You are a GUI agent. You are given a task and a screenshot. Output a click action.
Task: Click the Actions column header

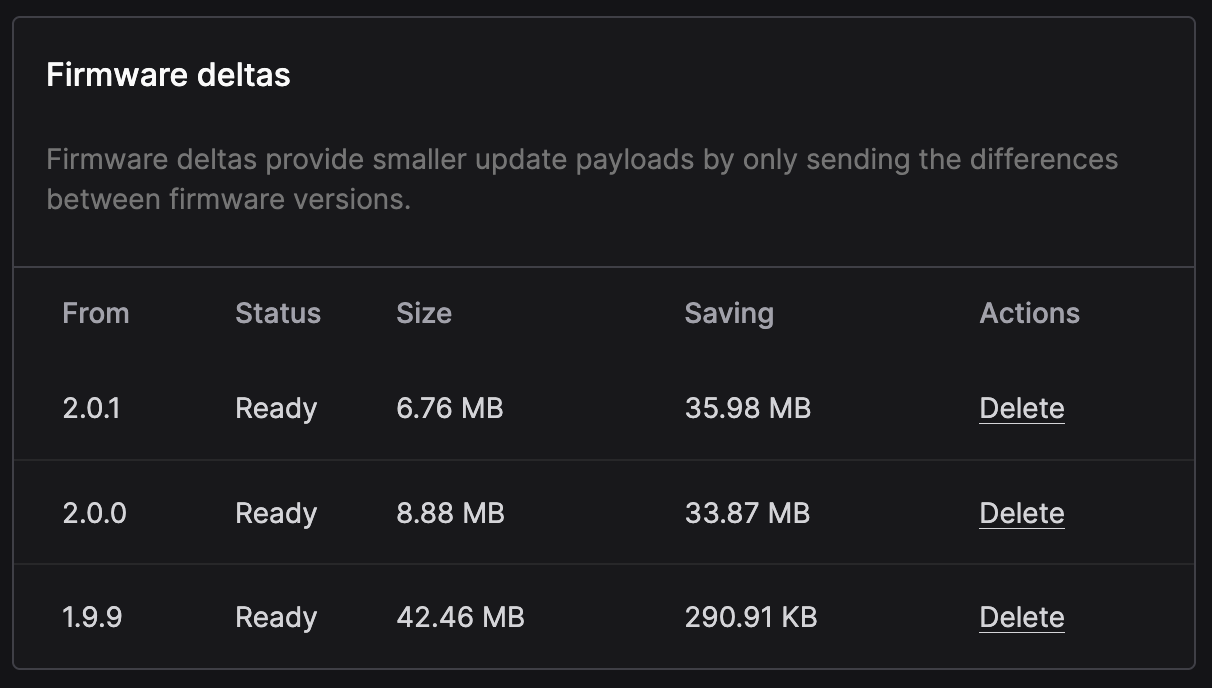1029,313
